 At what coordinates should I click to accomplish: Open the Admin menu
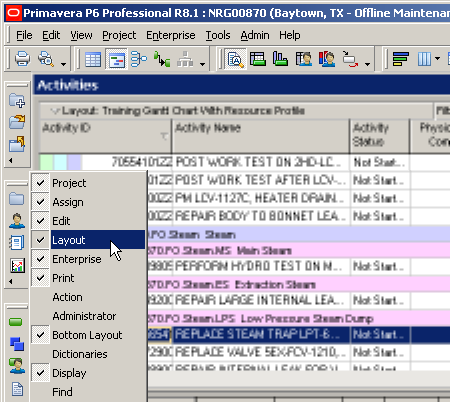click(255, 35)
